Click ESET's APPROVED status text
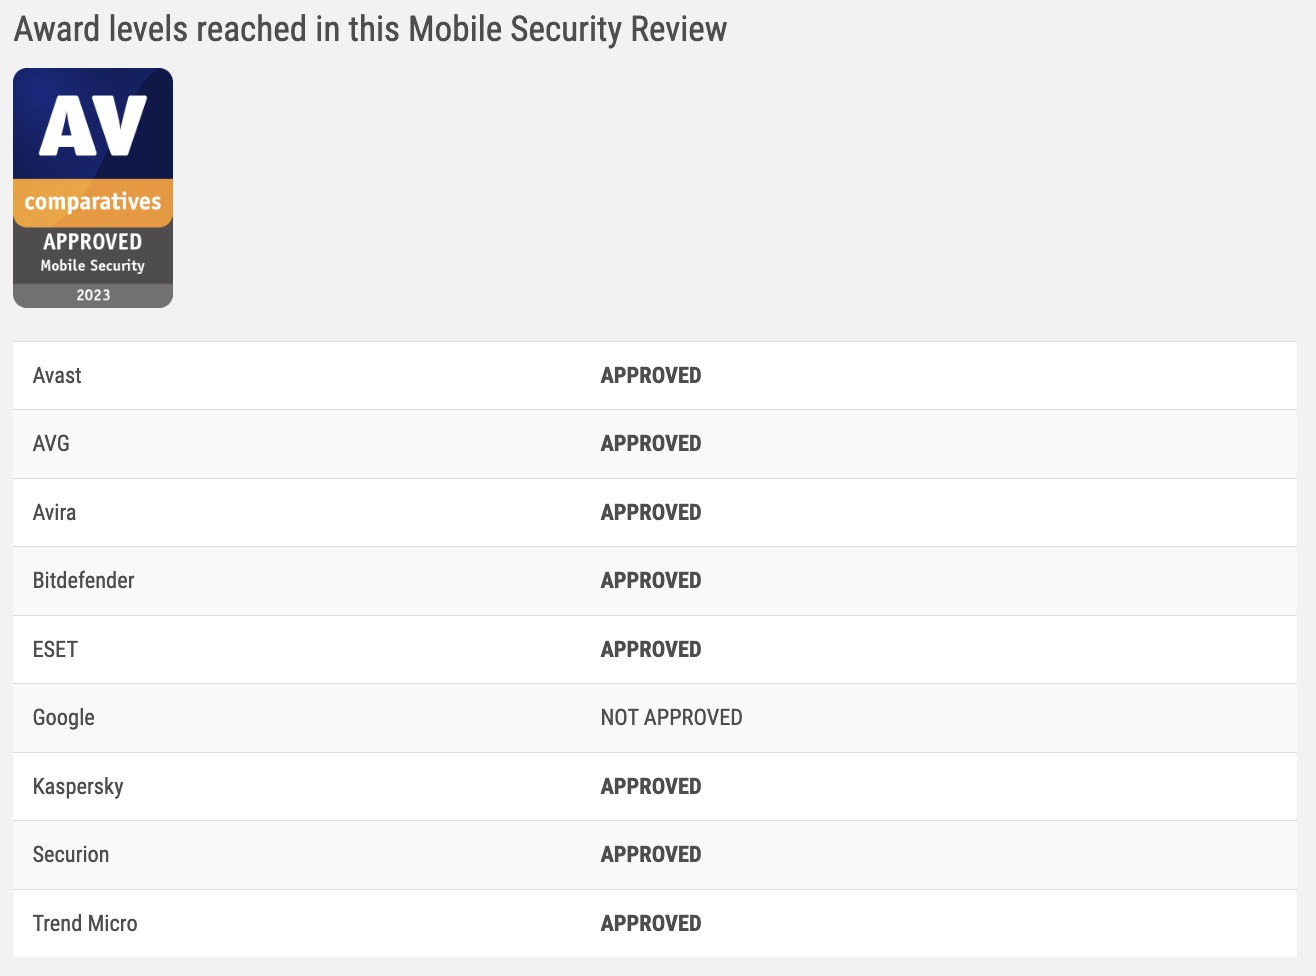This screenshot has width=1316, height=976. tap(650, 650)
